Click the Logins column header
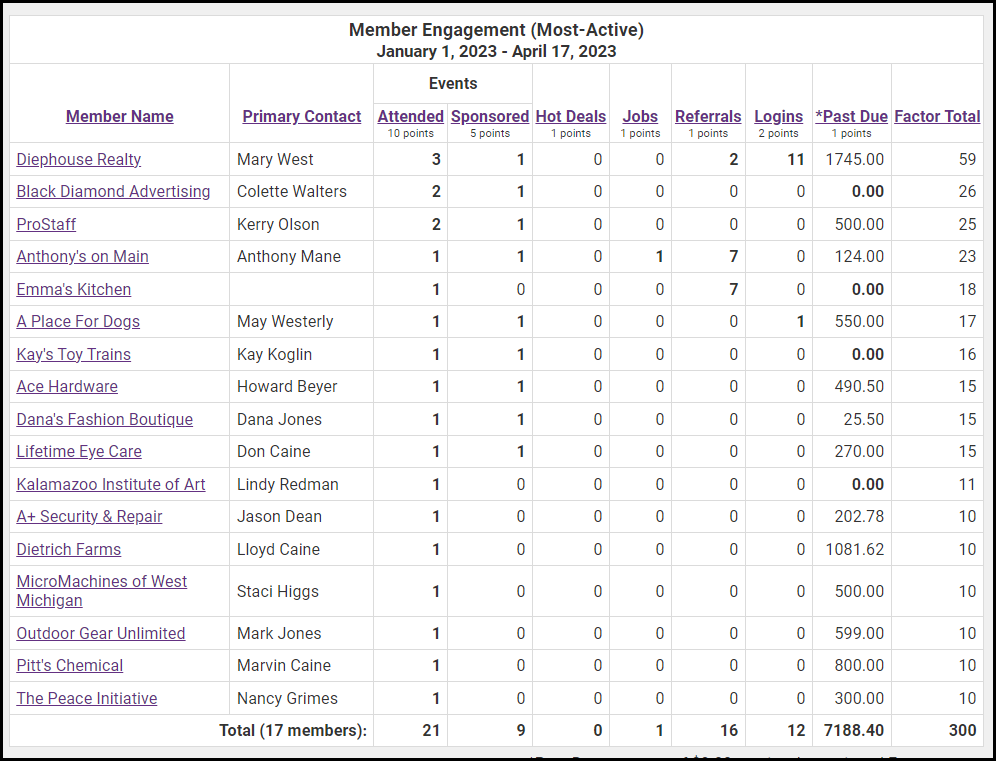The image size is (996, 761). 778,116
